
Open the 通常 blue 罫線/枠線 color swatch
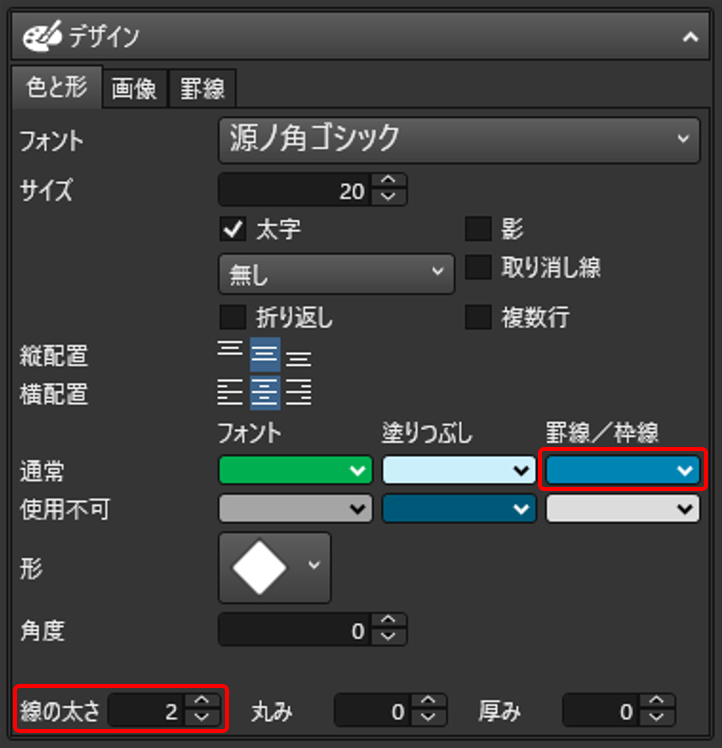click(623, 470)
